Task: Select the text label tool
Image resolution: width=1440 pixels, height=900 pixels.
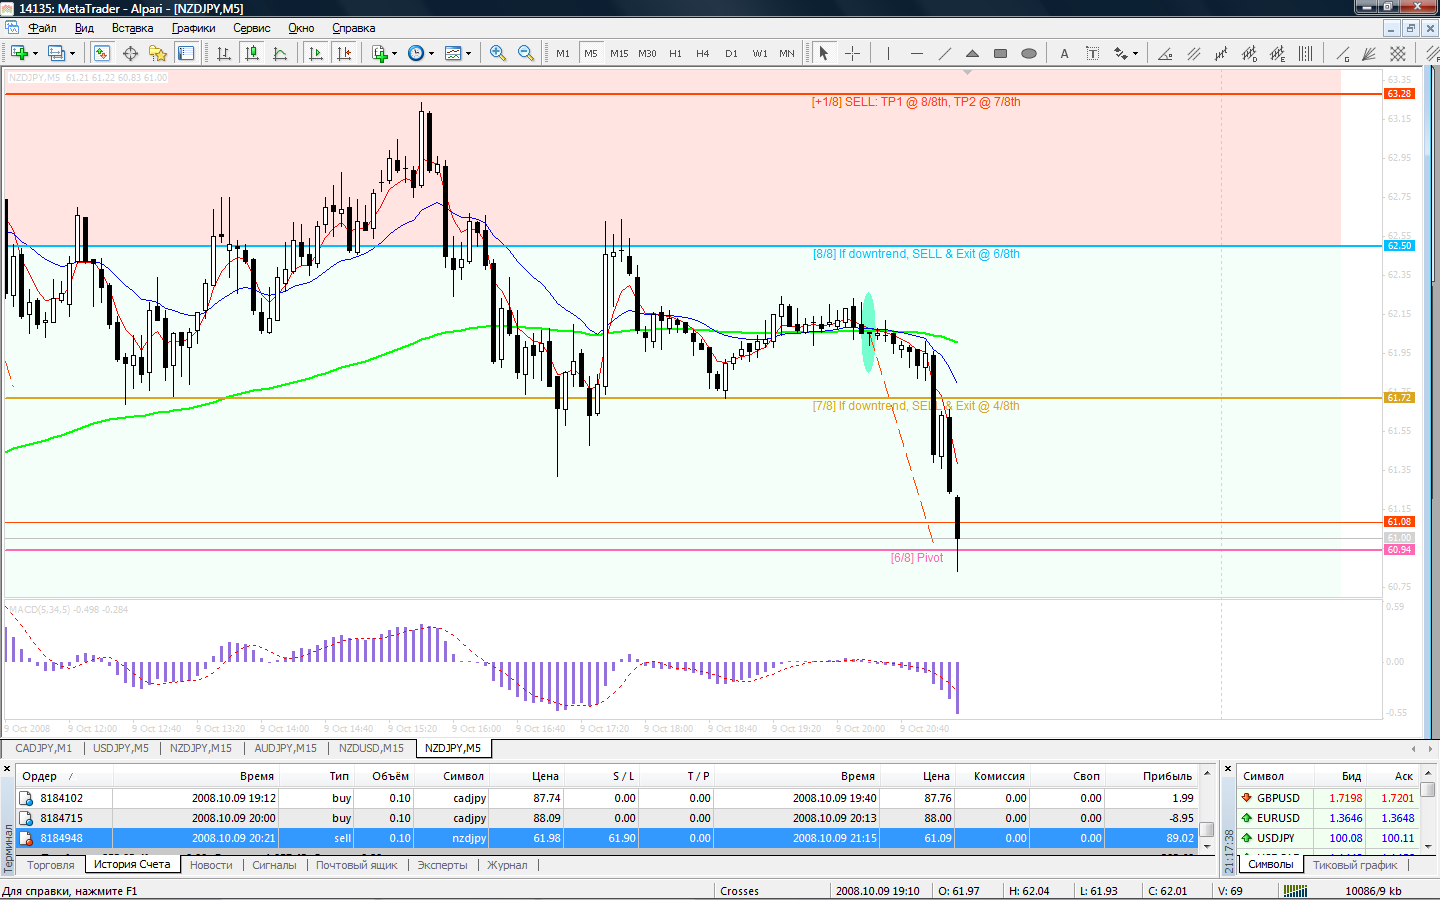Action: tap(1092, 53)
